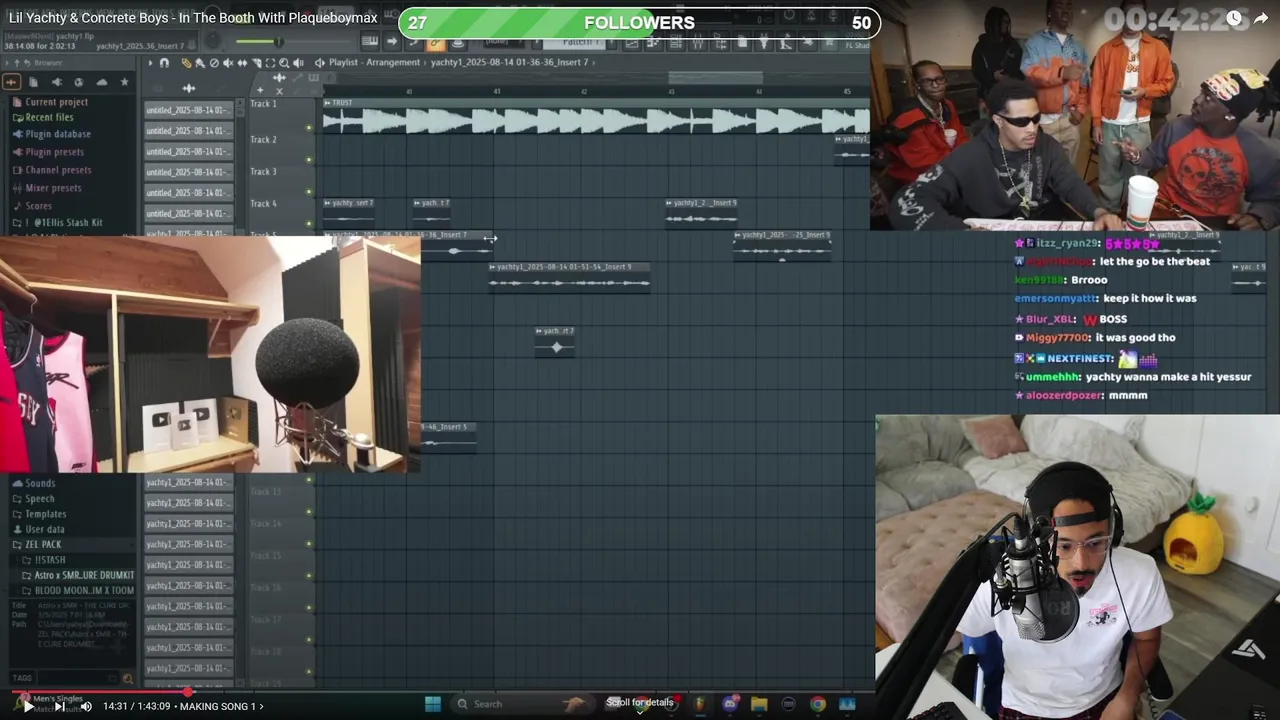Viewport: 1280px width, 720px height.
Task: Expand the MAKING SONG 1 chapter chevron
Action: pyautogui.click(x=261, y=706)
